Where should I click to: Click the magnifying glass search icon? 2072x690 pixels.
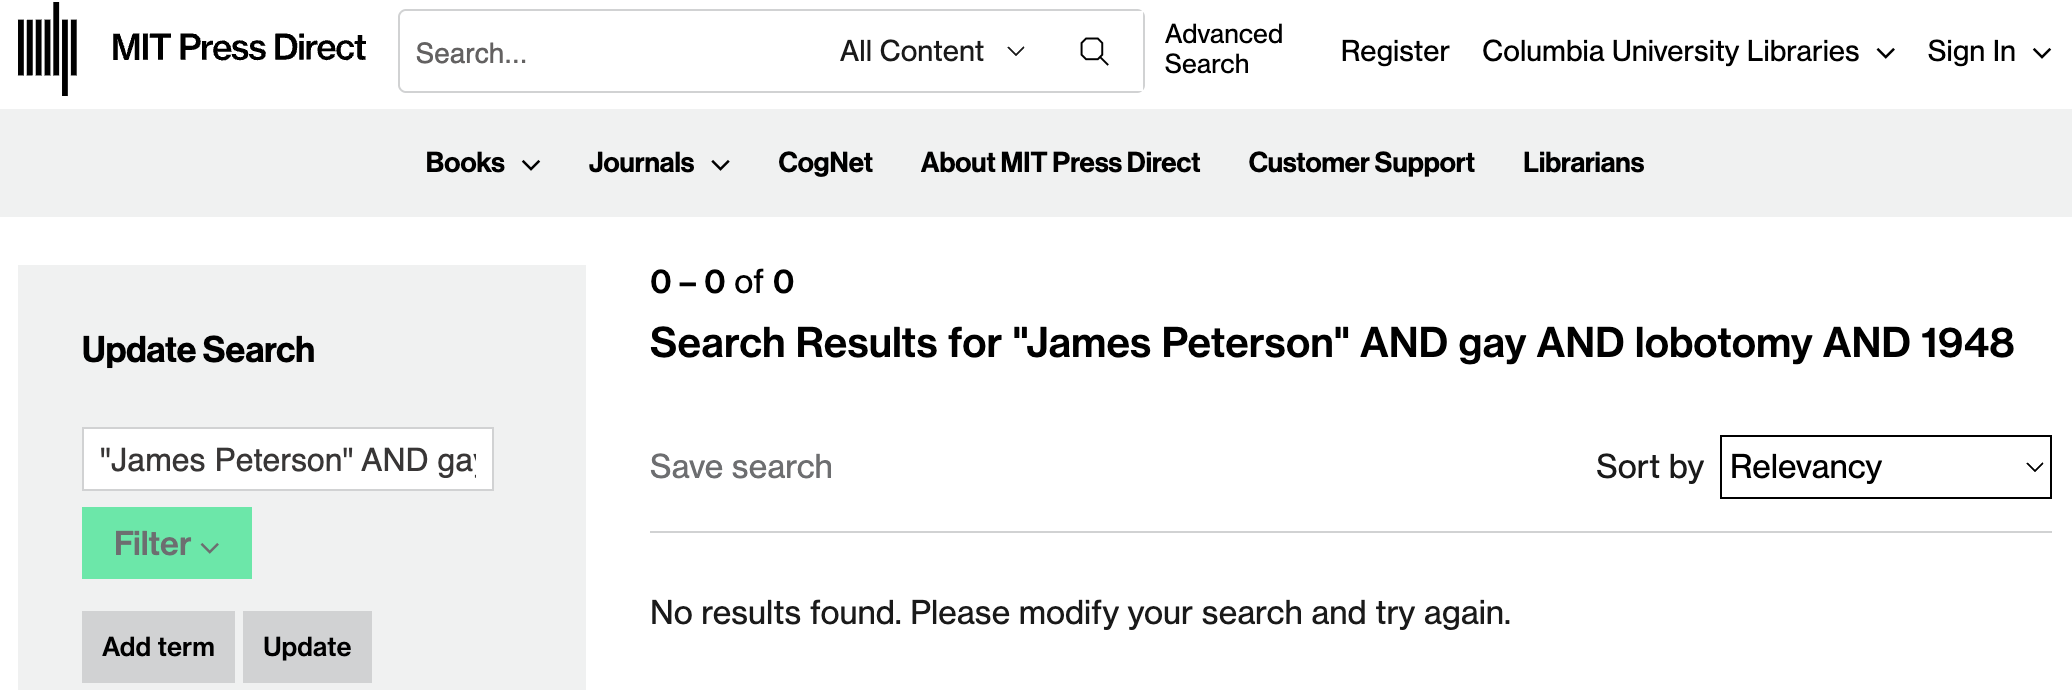(1094, 51)
